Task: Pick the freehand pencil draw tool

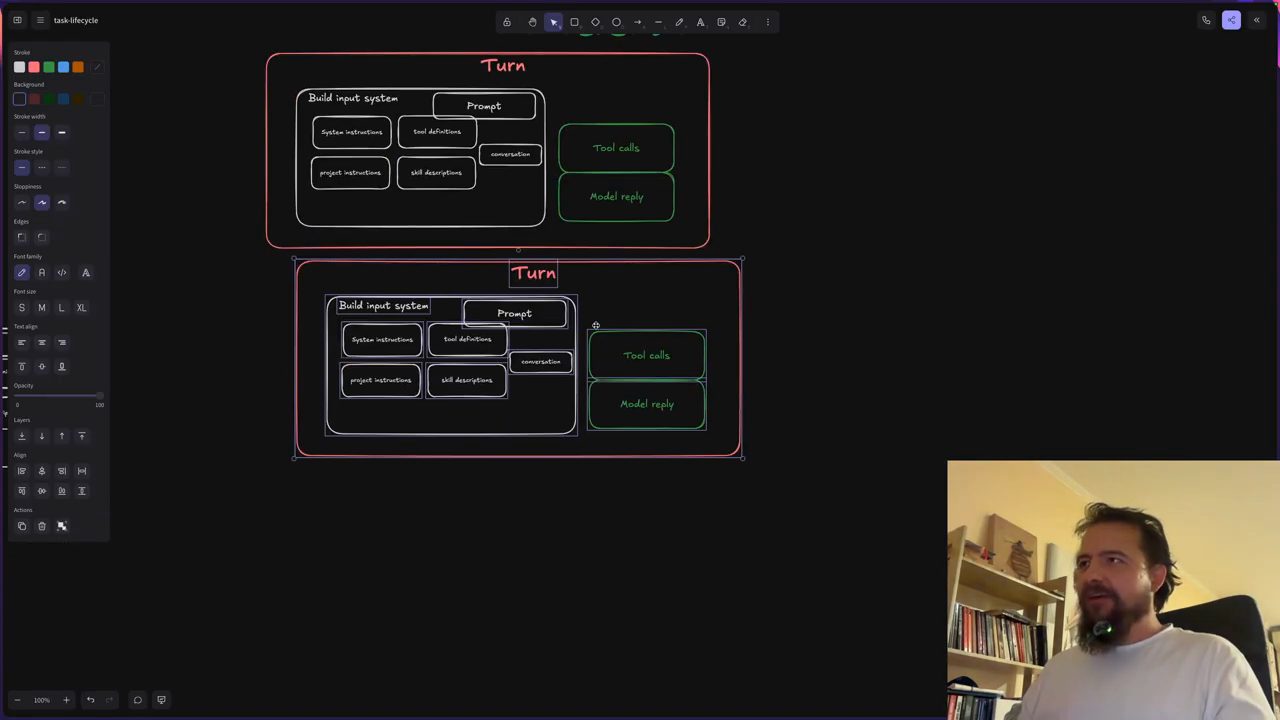Action: point(679,22)
